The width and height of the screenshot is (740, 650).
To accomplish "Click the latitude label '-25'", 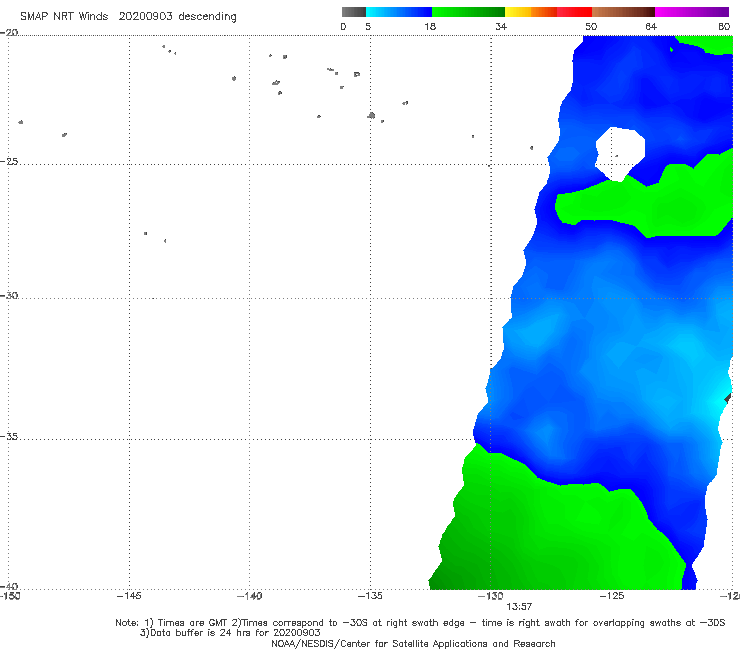I will tap(9, 161).
